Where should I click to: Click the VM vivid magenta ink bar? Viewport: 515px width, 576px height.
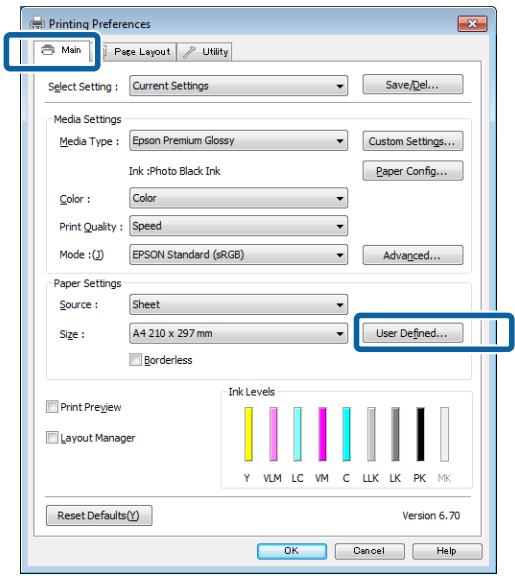pyautogui.click(x=322, y=434)
